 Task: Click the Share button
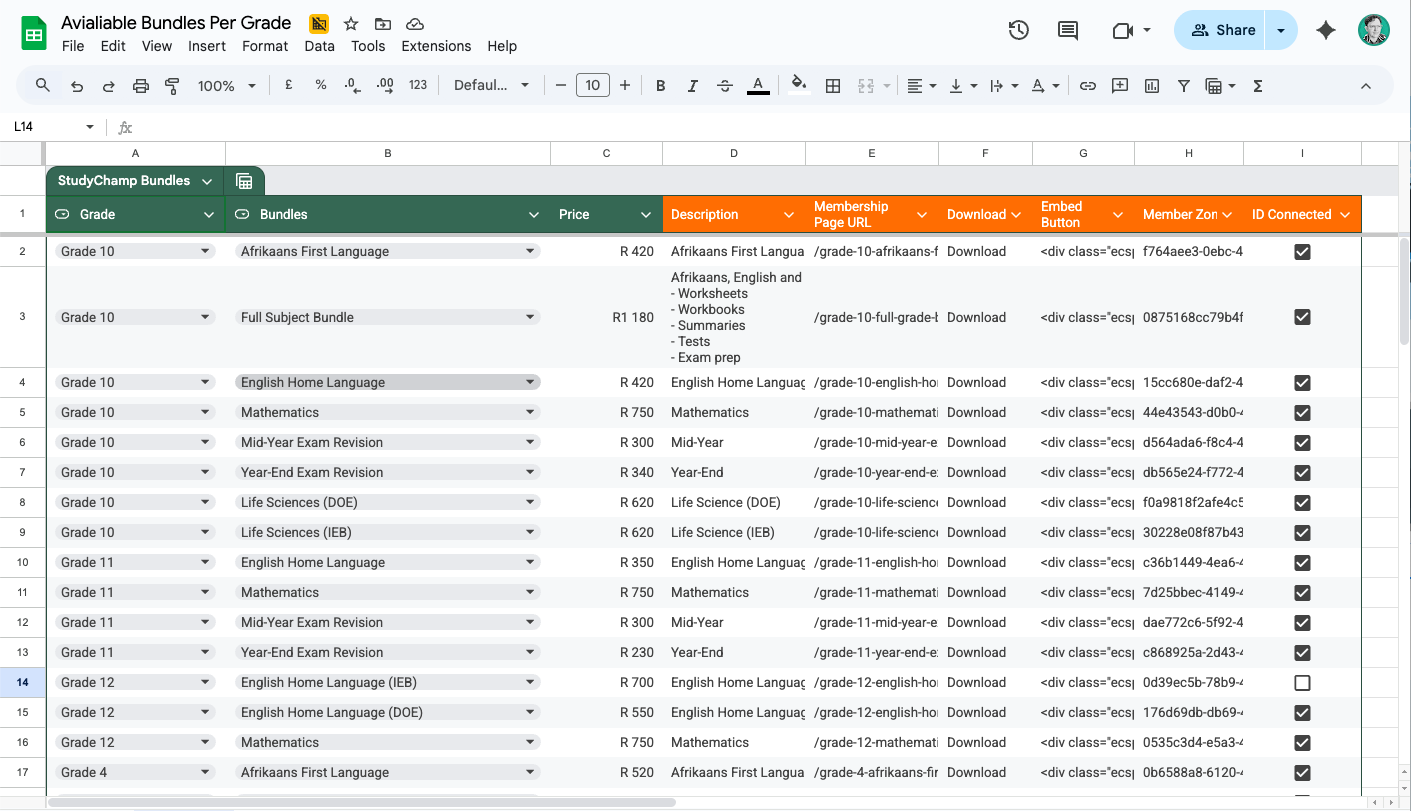pos(1222,30)
